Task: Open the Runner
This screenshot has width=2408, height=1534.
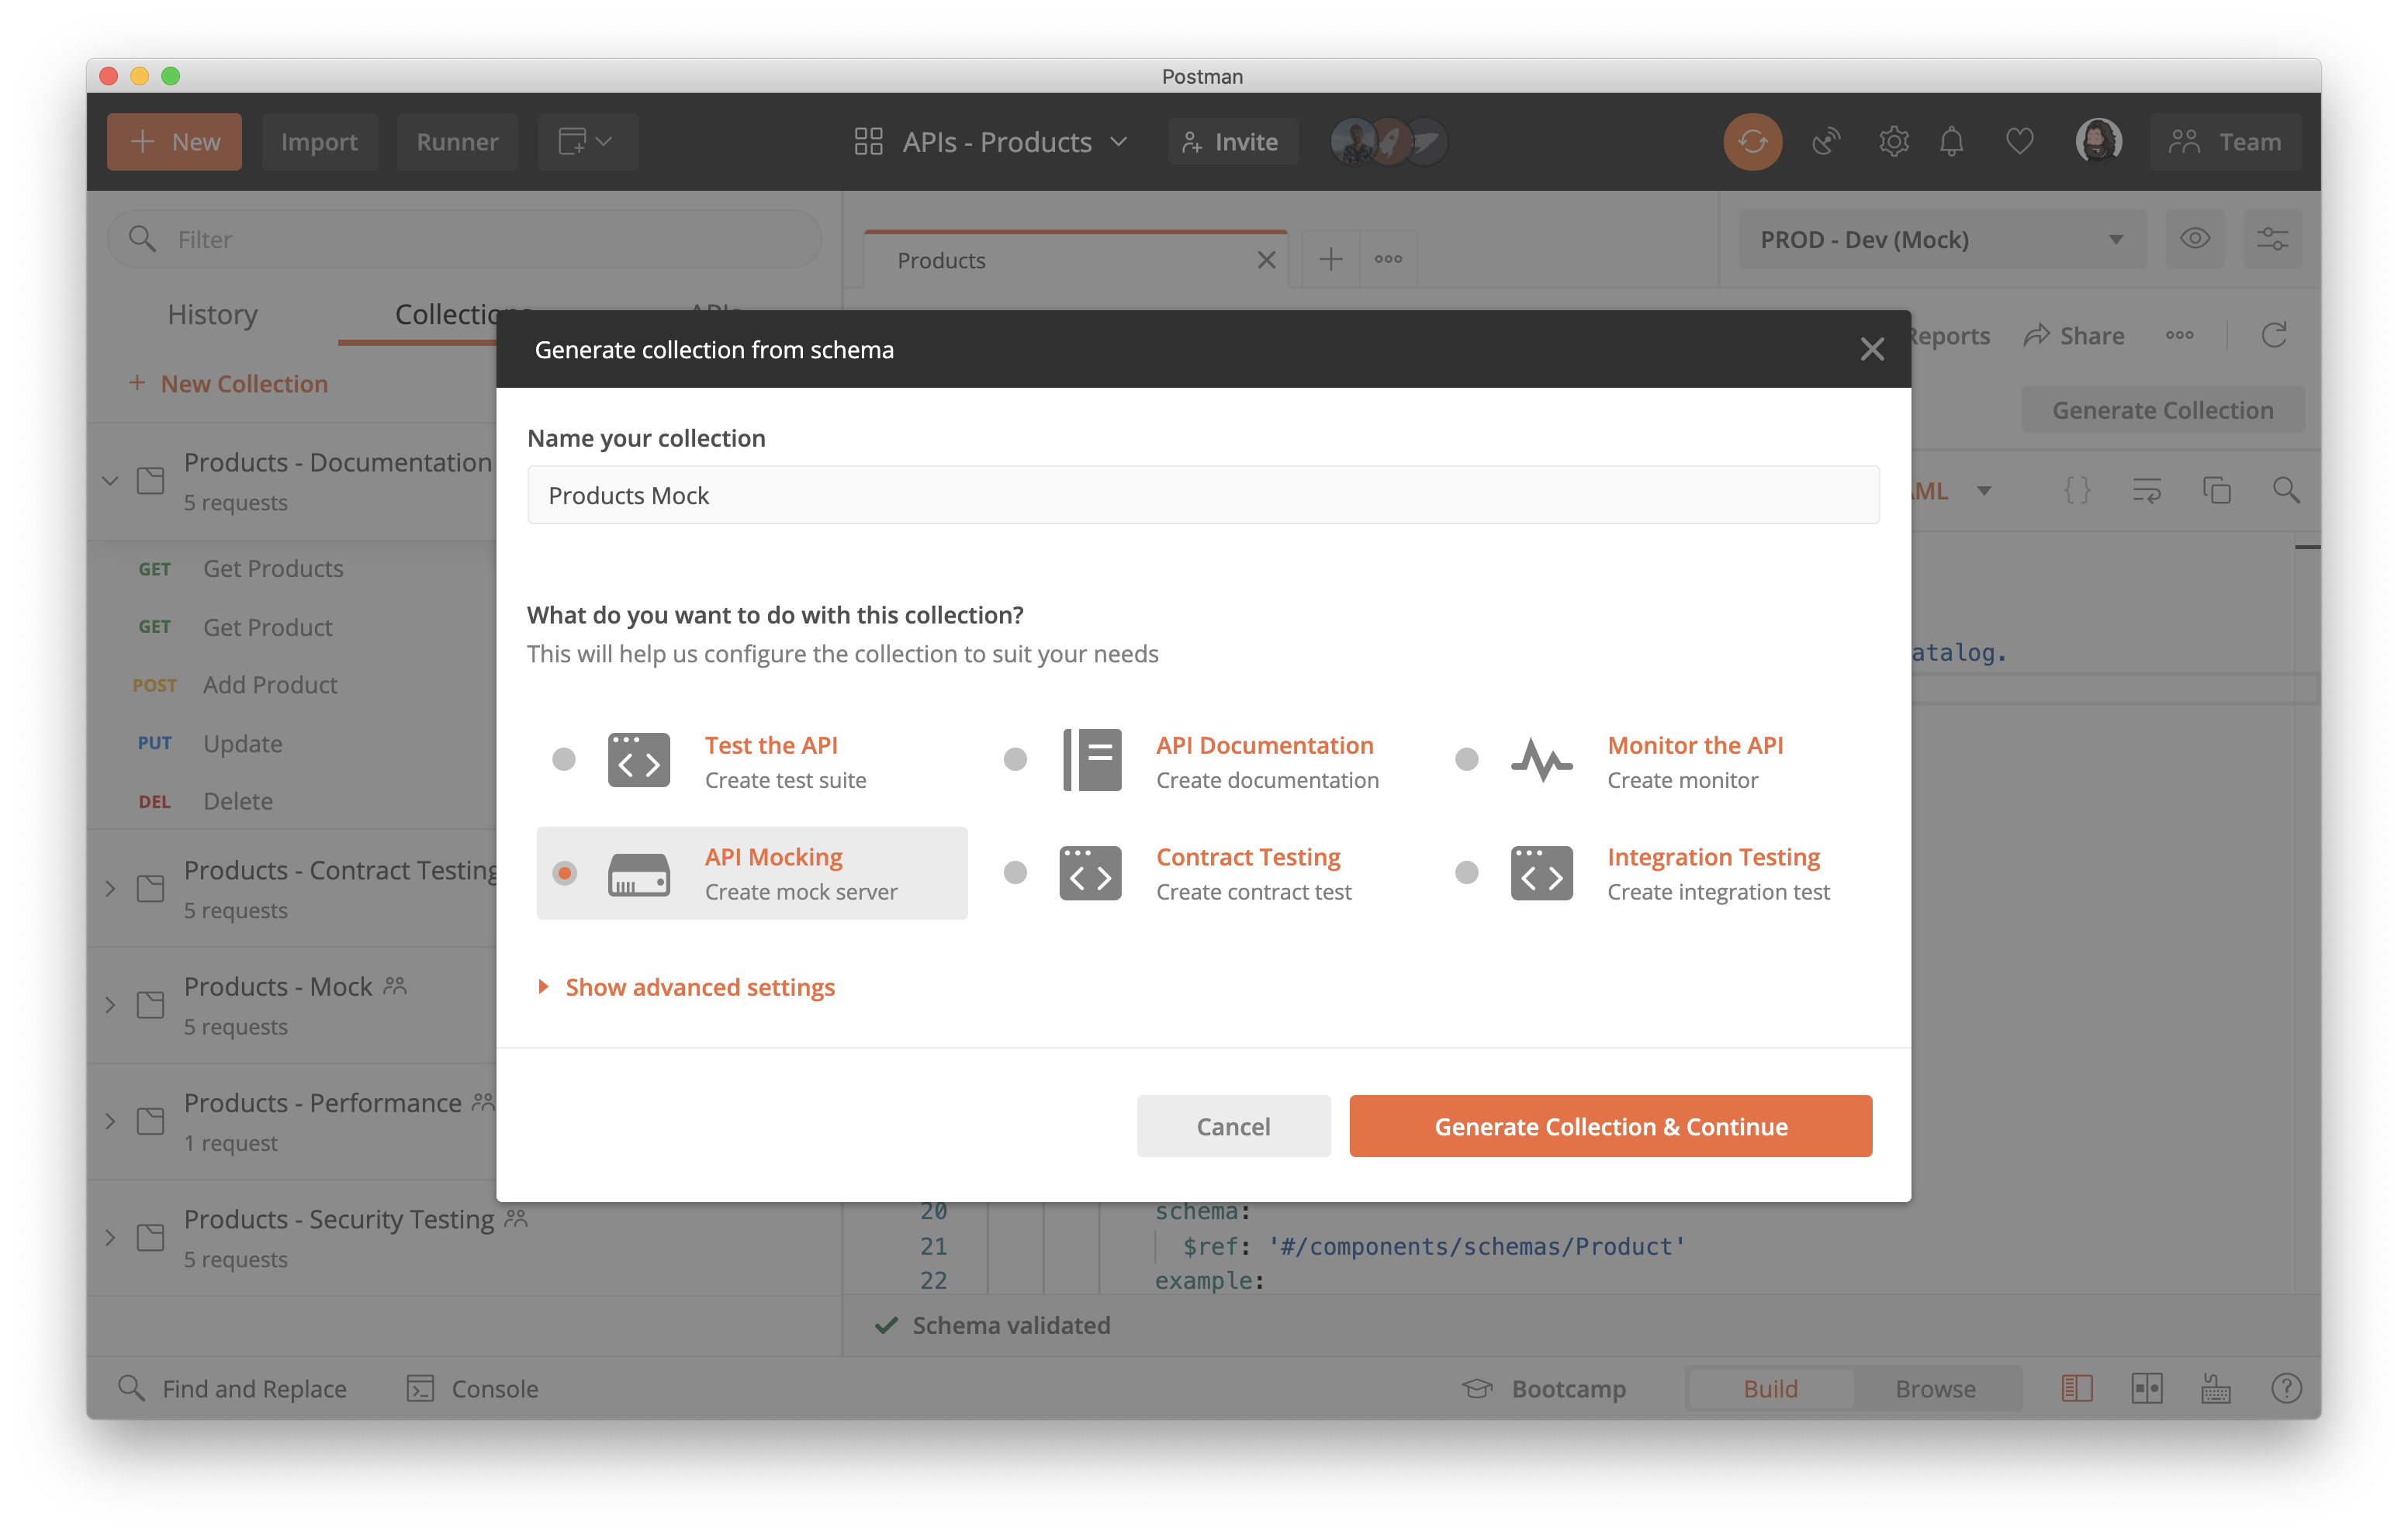Action: point(457,142)
